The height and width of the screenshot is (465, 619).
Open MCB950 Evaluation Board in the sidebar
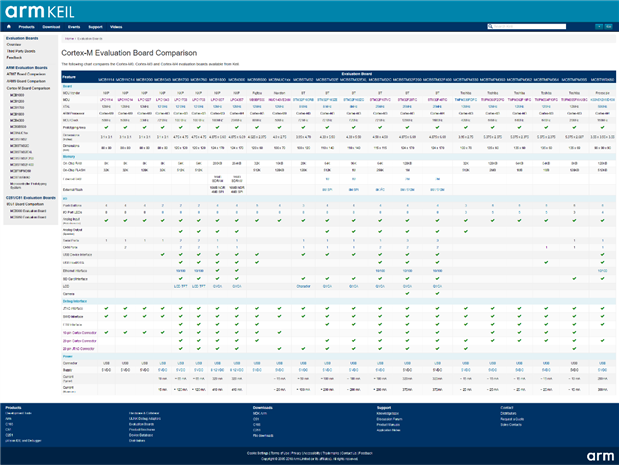[28, 217]
